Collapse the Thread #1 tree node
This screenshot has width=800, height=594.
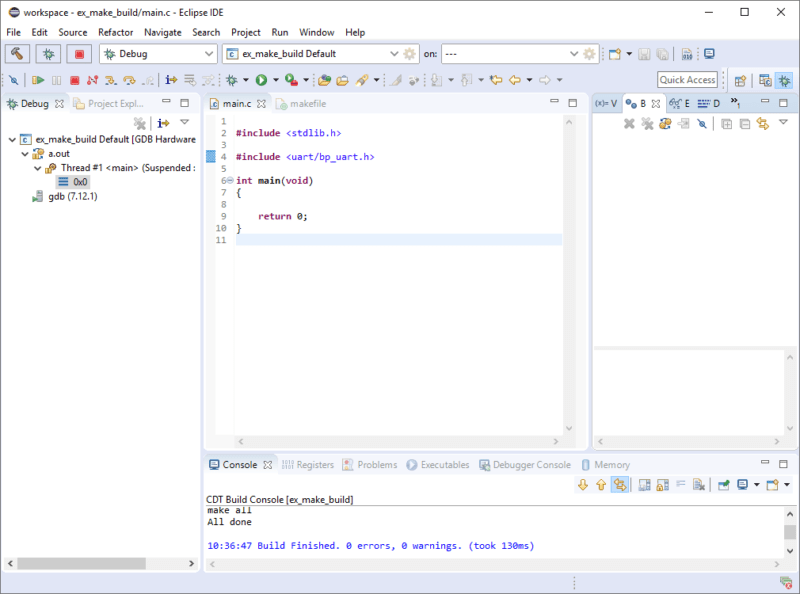pyautogui.click(x=38, y=167)
